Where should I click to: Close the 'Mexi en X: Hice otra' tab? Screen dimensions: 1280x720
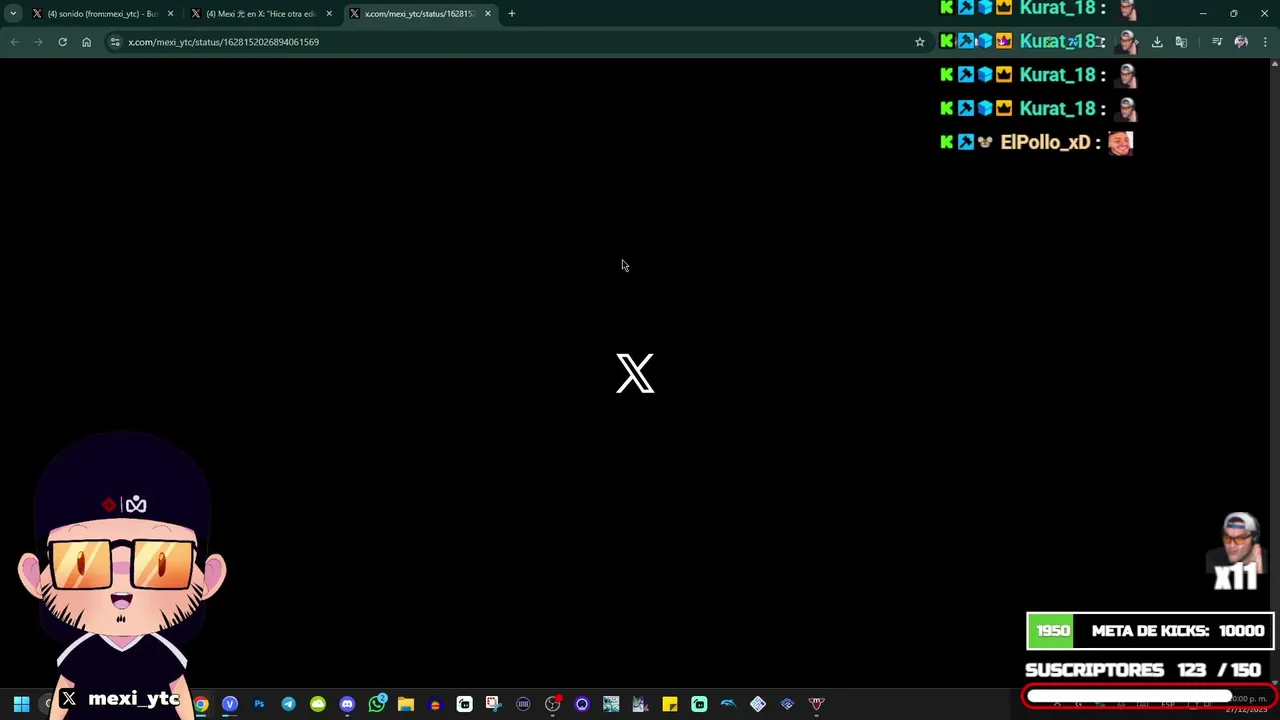point(329,14)
